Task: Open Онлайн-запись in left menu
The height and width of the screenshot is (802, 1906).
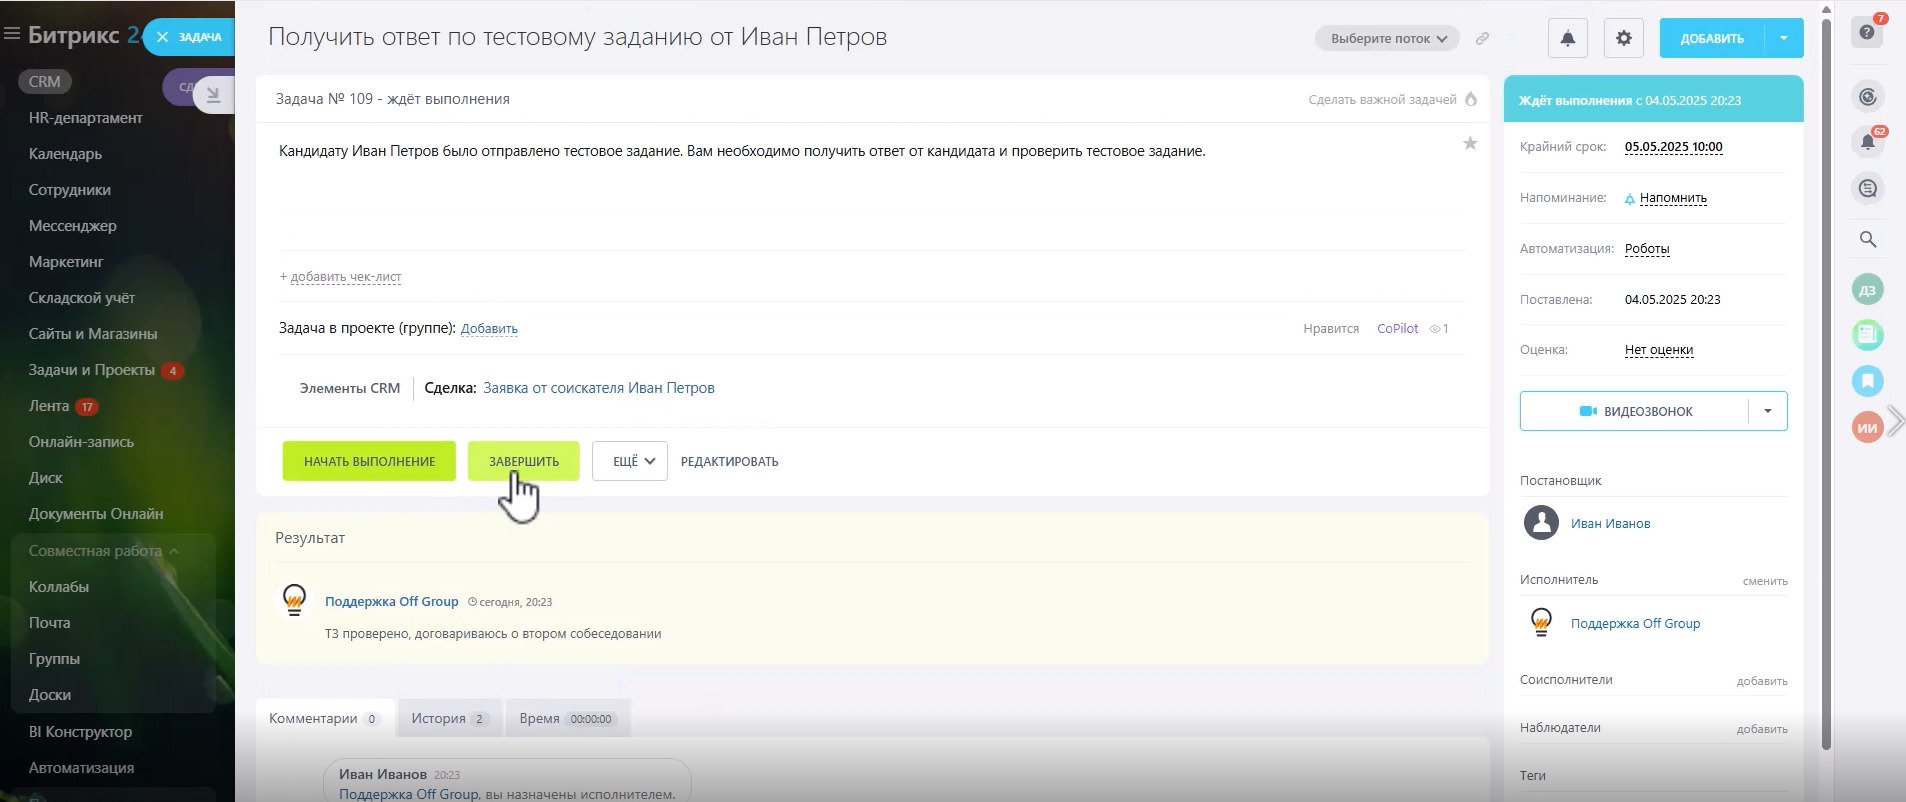Action: point(81,442)
